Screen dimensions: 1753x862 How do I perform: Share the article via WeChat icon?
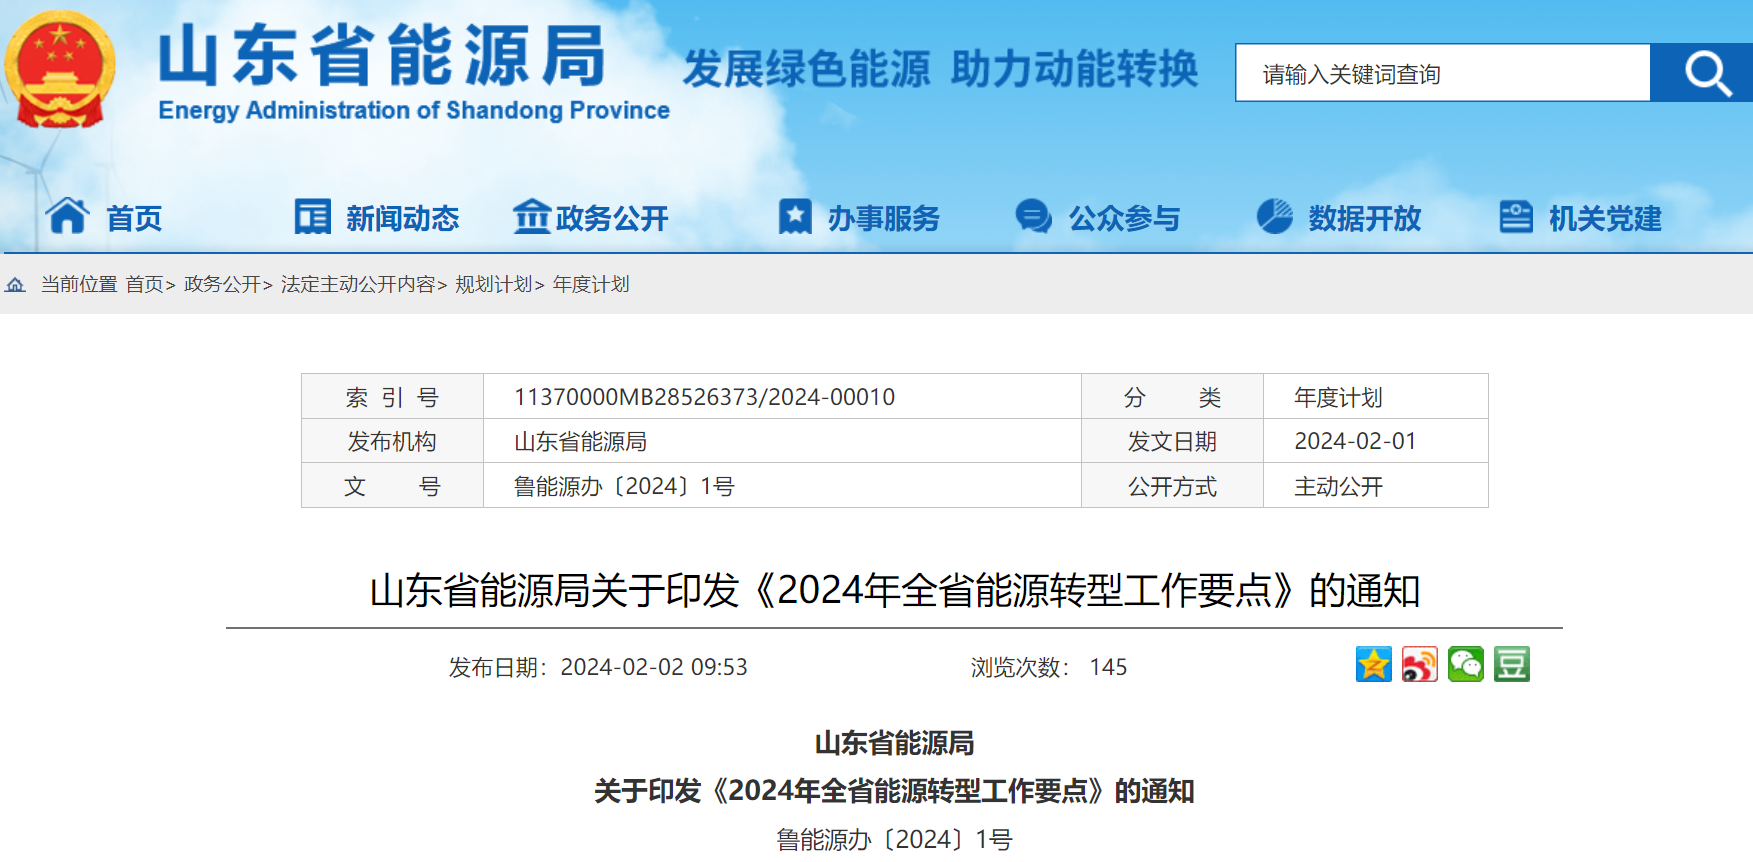[x=1465, y=665]
